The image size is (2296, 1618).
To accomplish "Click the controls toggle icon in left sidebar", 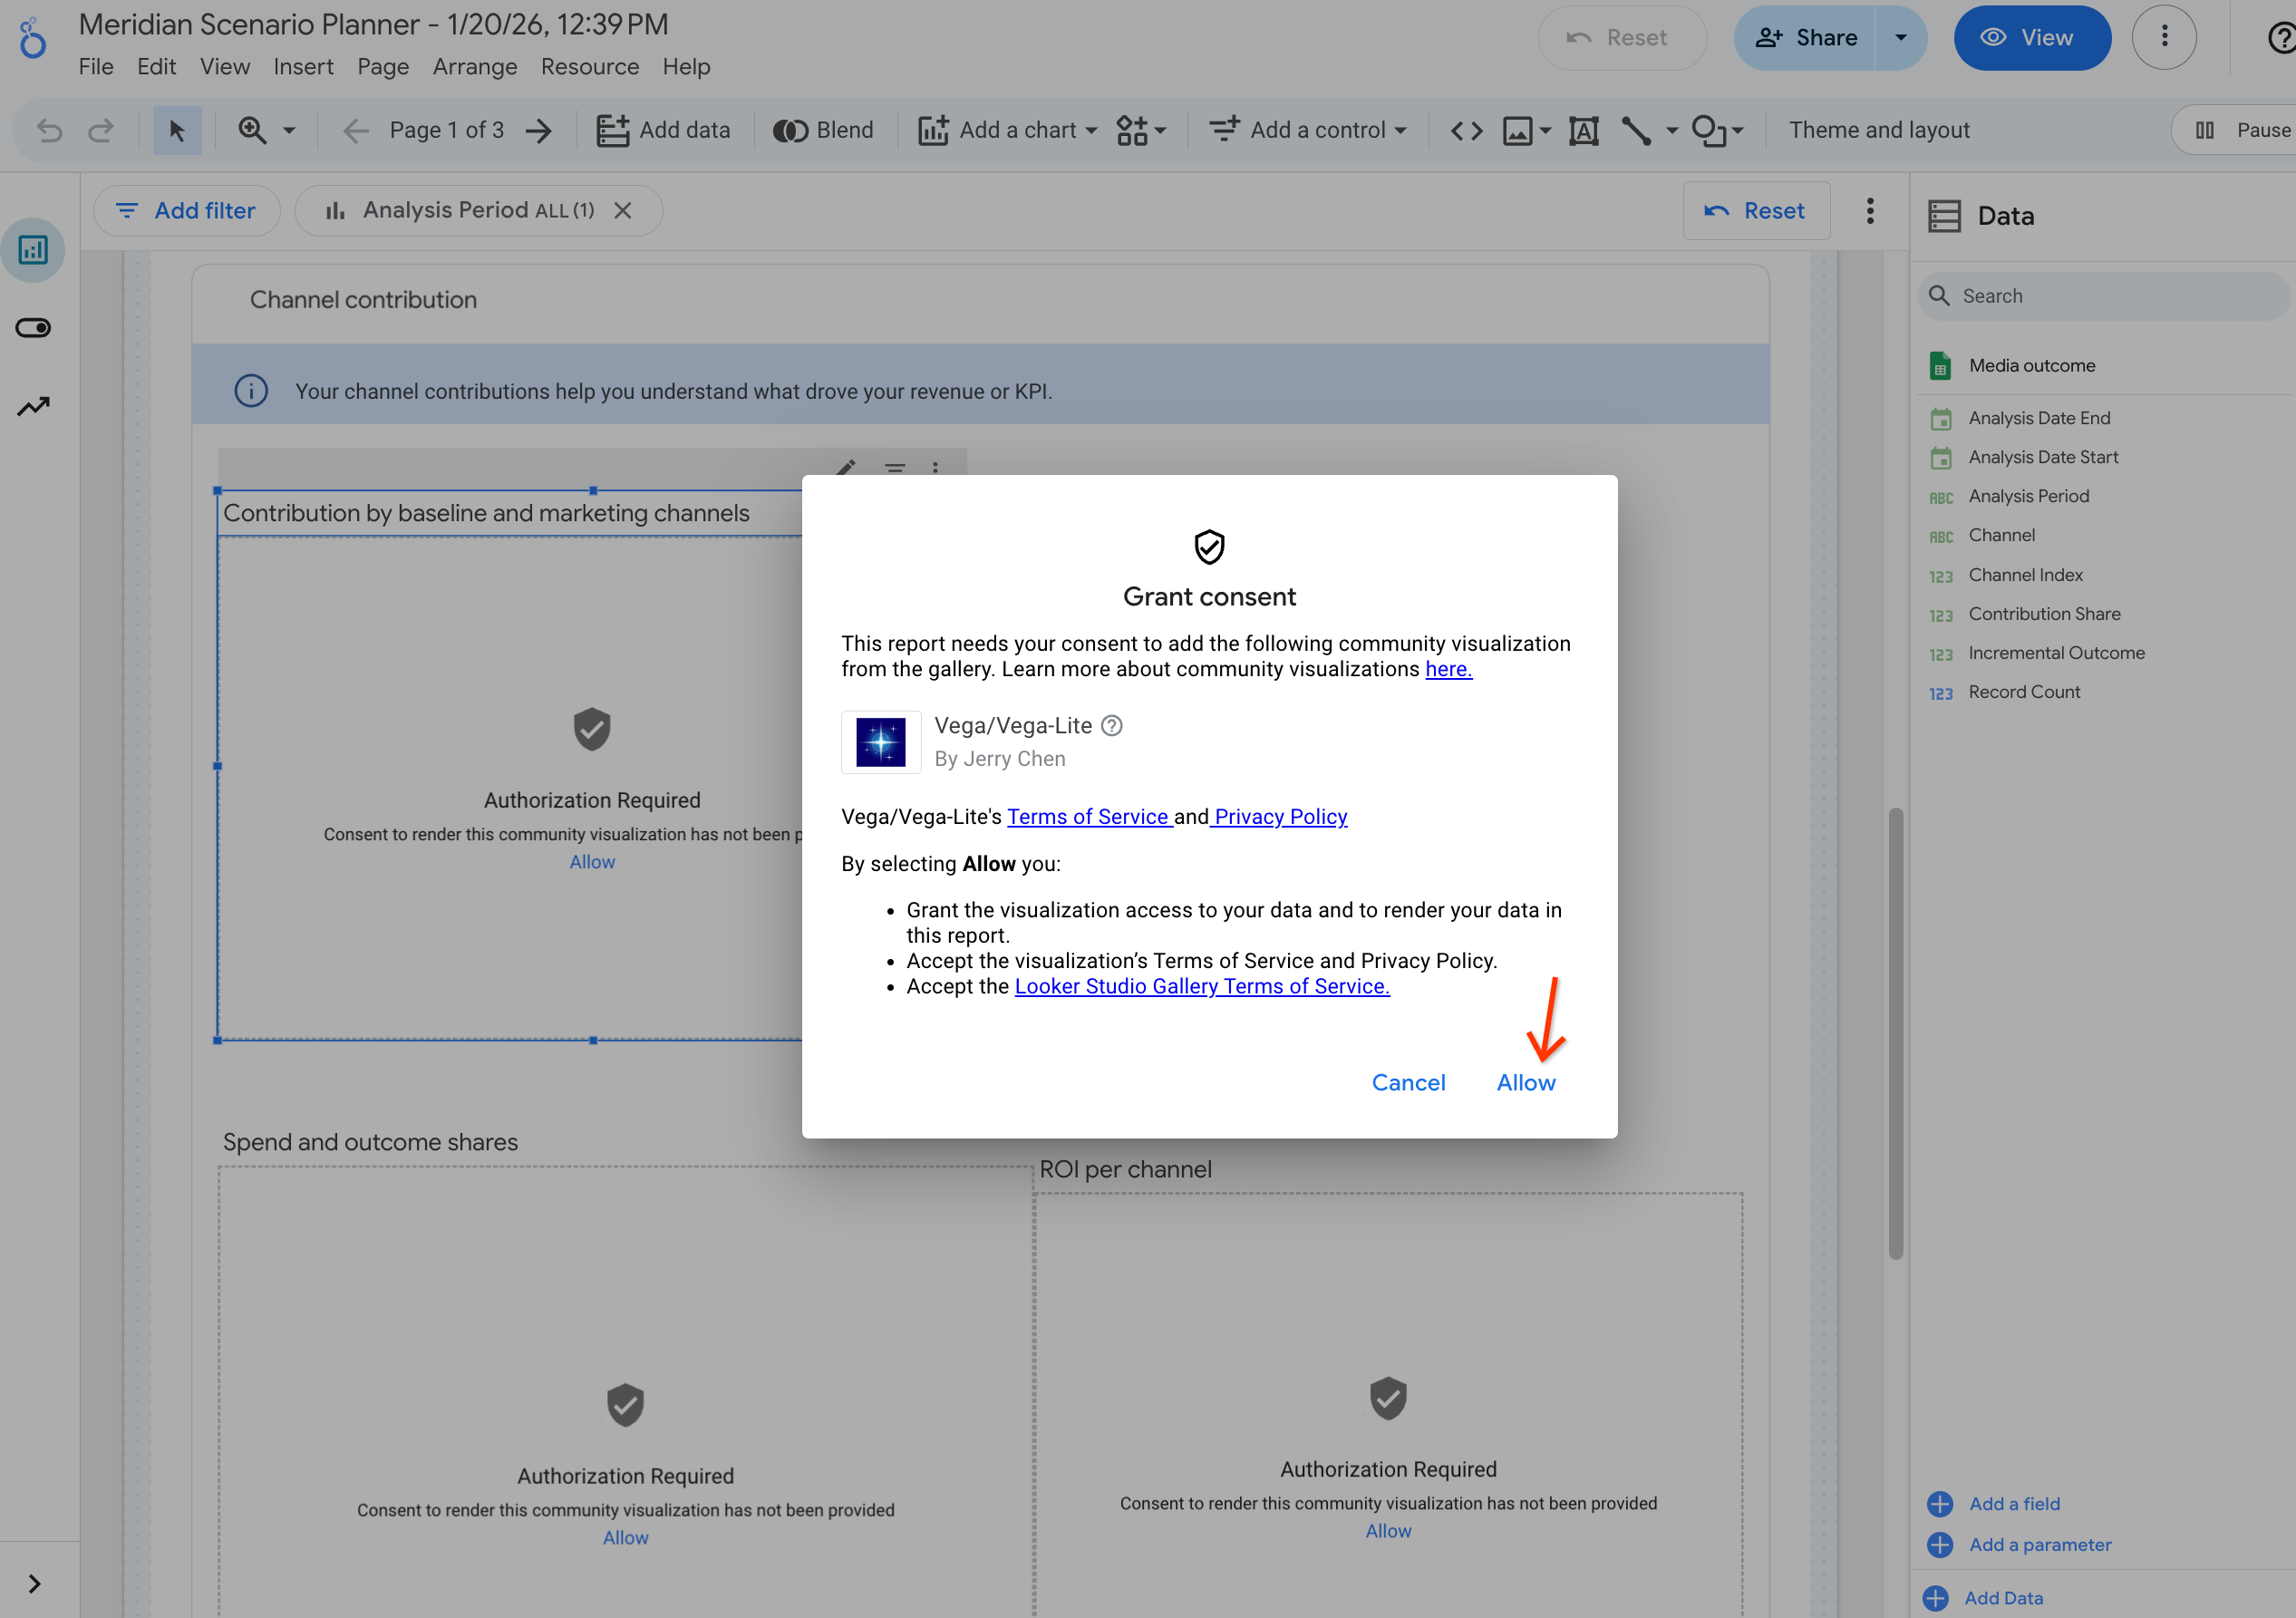I will 33,327.
